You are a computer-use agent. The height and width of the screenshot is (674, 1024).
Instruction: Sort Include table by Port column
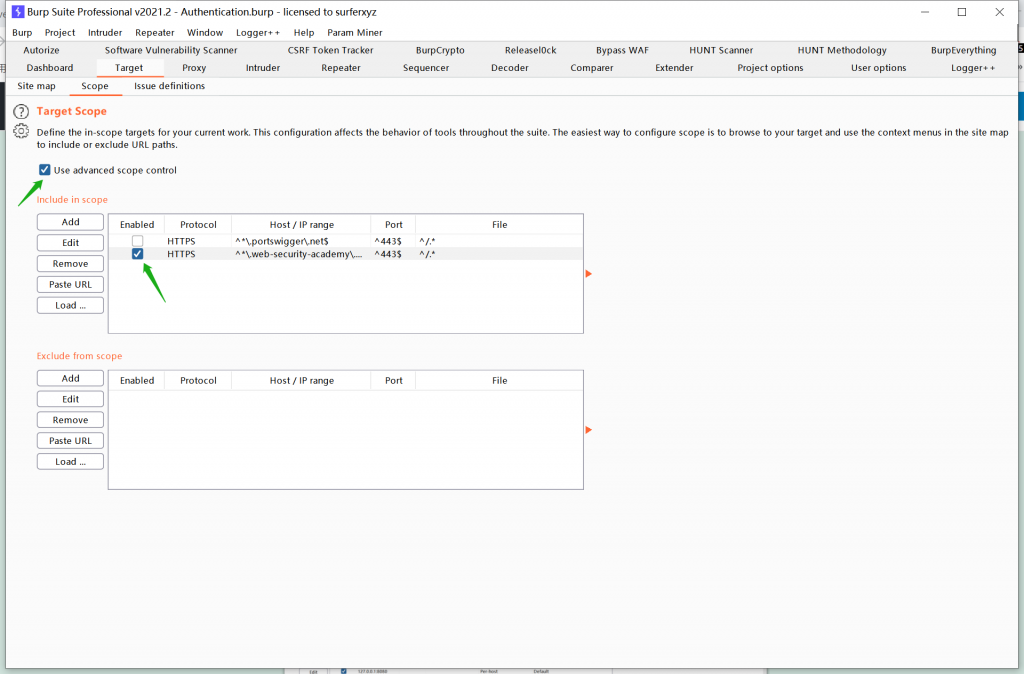coord(393,225)
